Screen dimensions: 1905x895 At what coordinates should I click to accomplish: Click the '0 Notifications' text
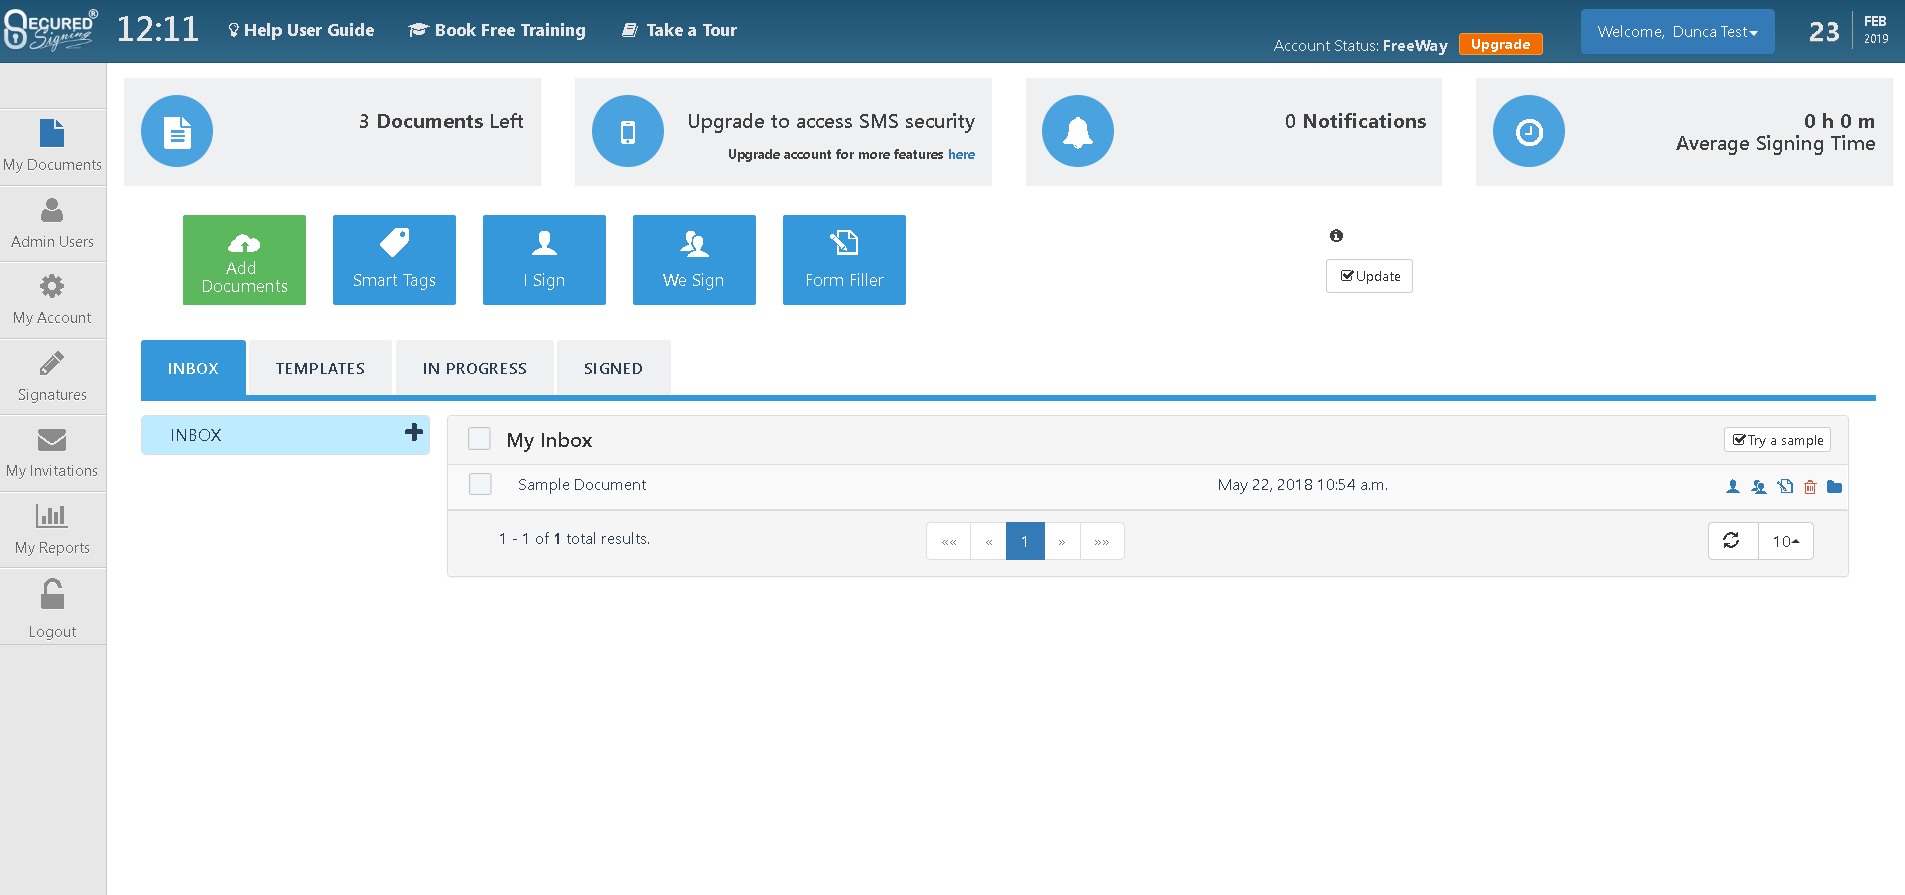click(1356, 121)
